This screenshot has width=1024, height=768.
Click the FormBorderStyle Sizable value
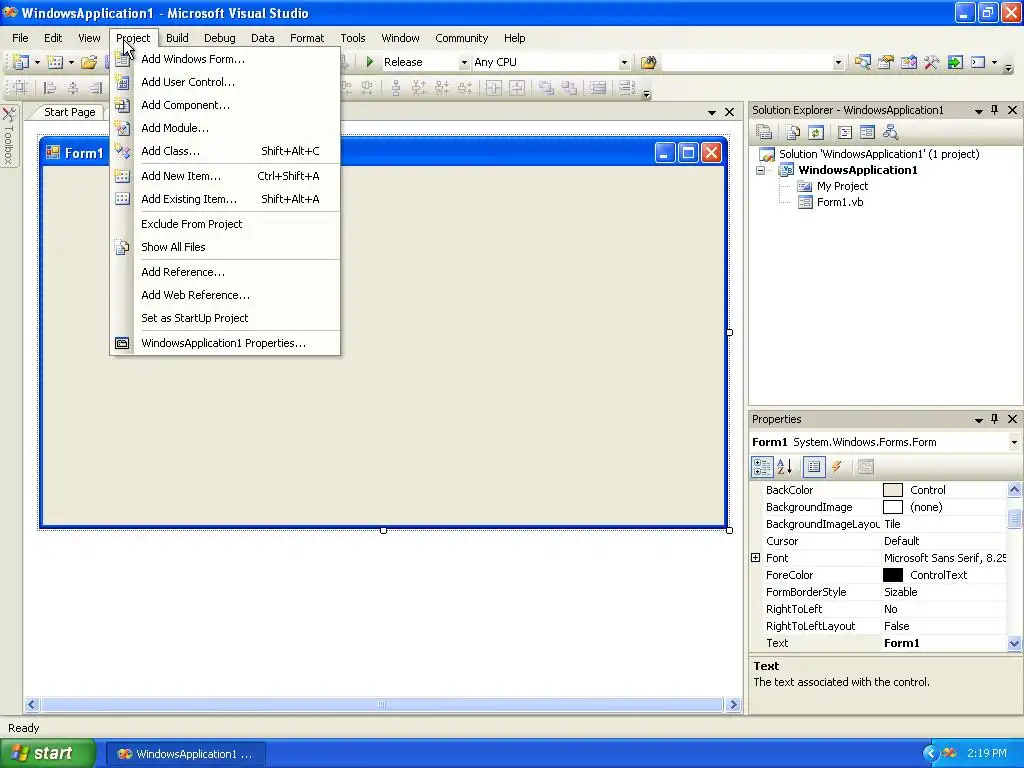coord(944,592)
